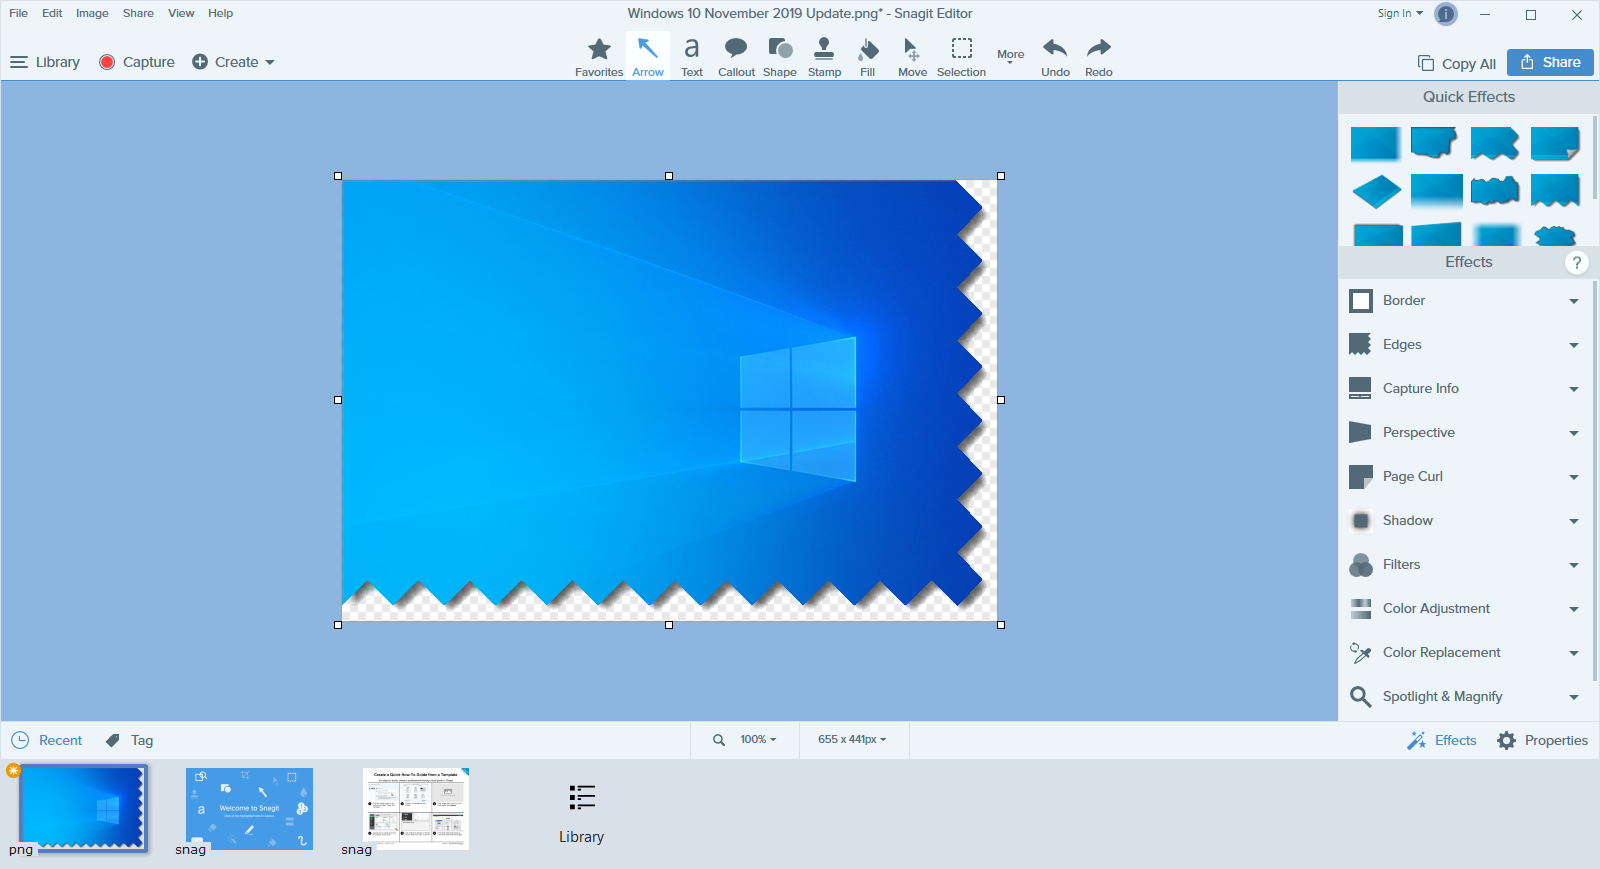Select the Arrow tool
1600x869 pixels.
[x=648, y=57]
